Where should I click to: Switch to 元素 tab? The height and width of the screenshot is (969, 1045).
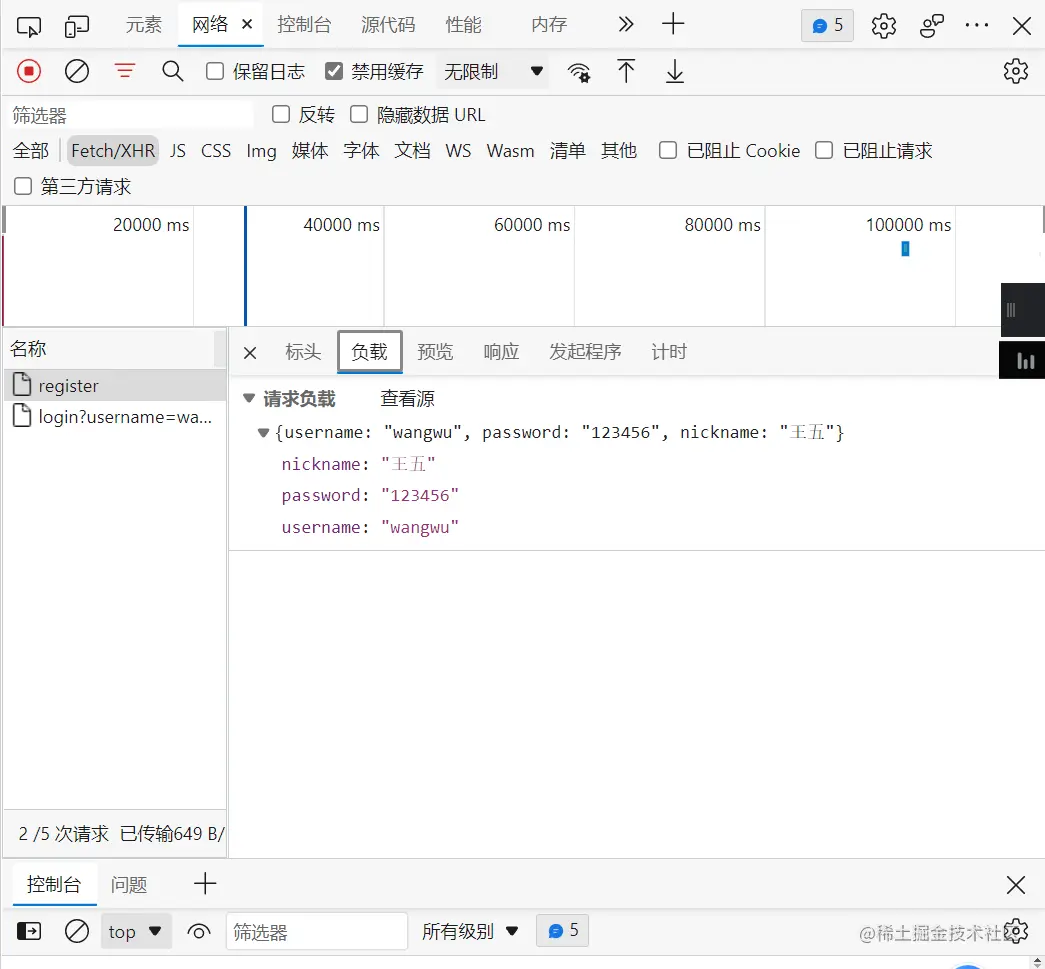[x=143, y=25]
